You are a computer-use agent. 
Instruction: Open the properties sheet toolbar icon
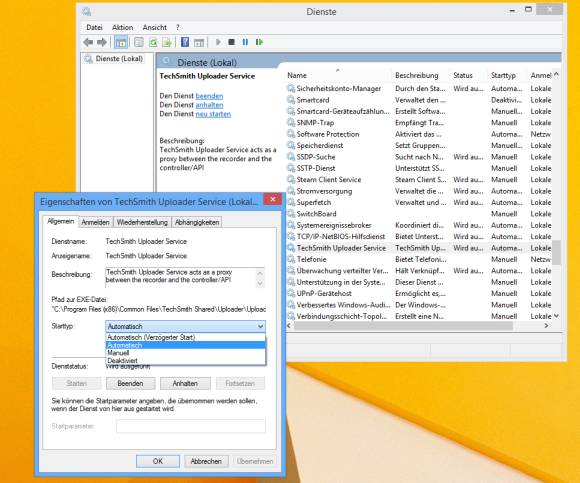[139, 42]
